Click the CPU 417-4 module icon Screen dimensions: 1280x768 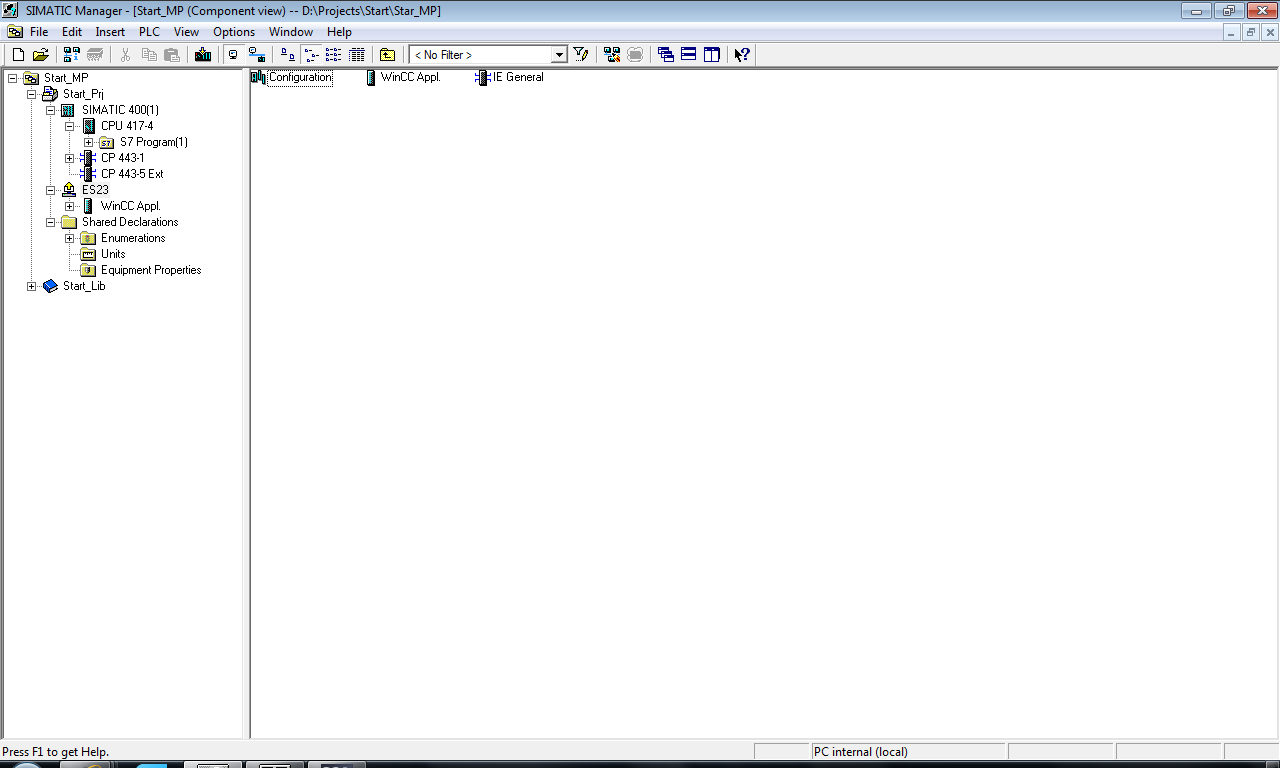(89, 126)
